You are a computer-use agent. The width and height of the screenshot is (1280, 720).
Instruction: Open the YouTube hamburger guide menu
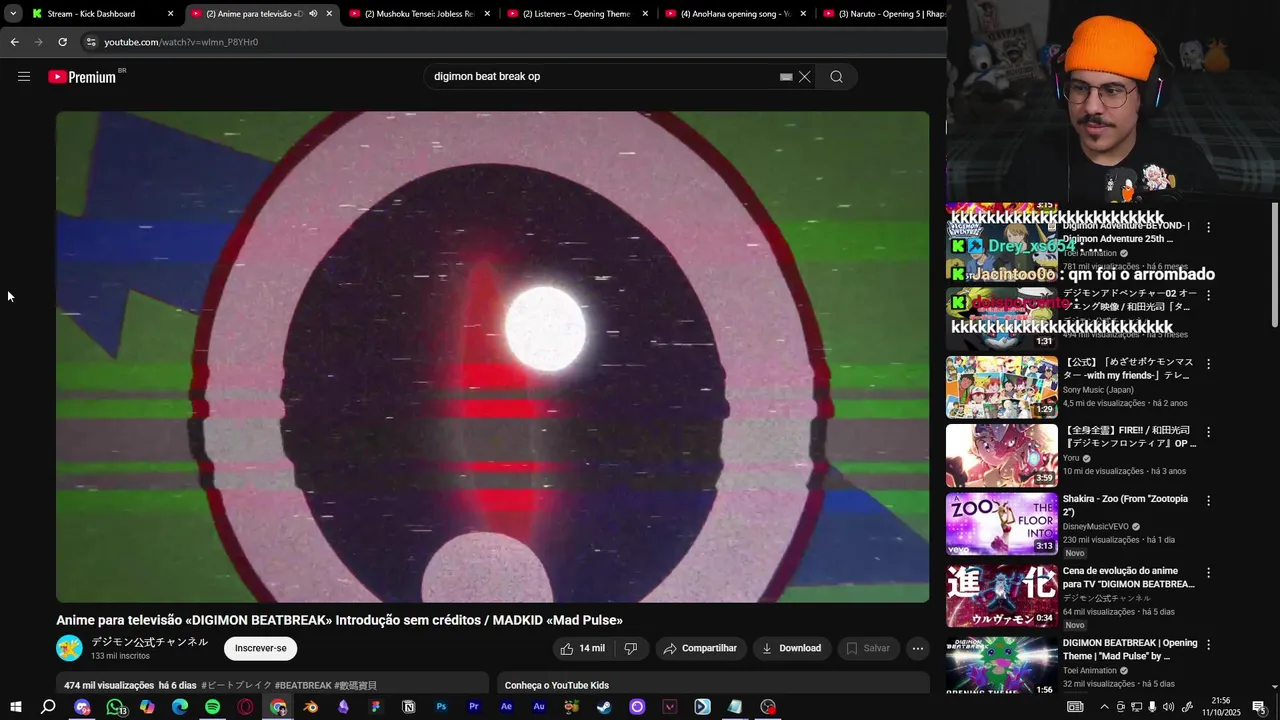(24, 76)
